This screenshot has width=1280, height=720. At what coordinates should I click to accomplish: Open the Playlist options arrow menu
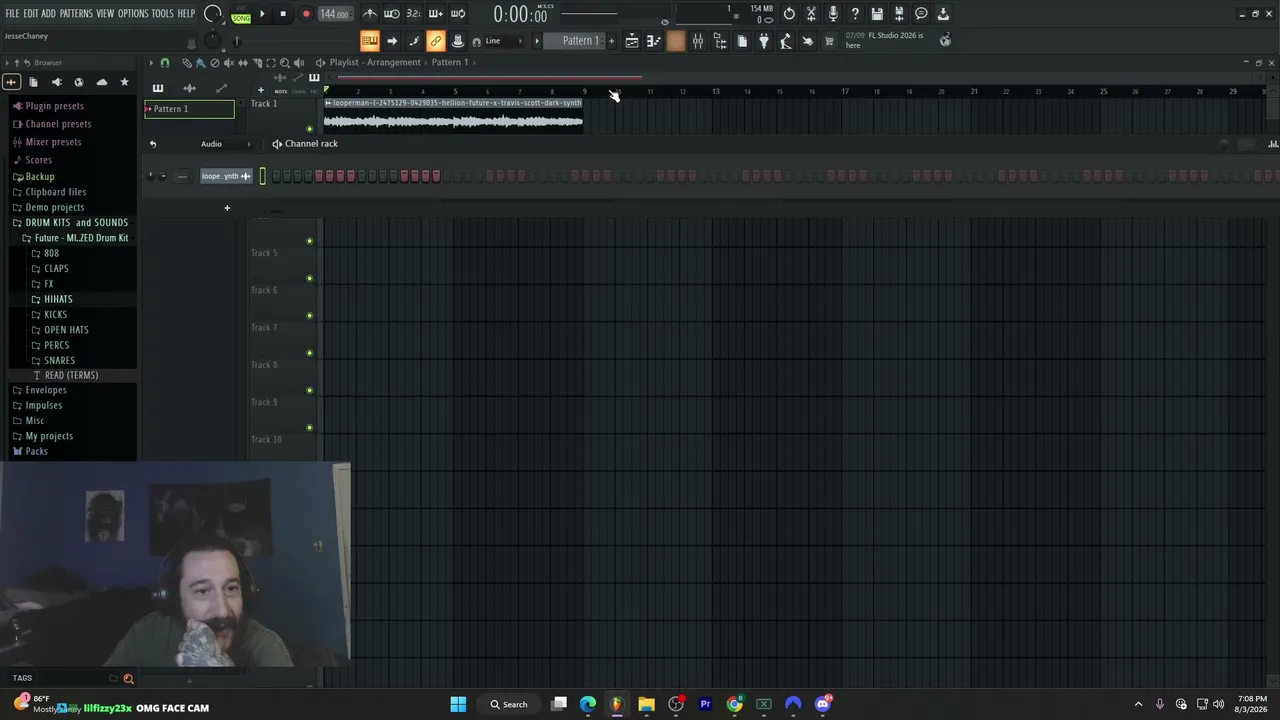pos(151,62)
